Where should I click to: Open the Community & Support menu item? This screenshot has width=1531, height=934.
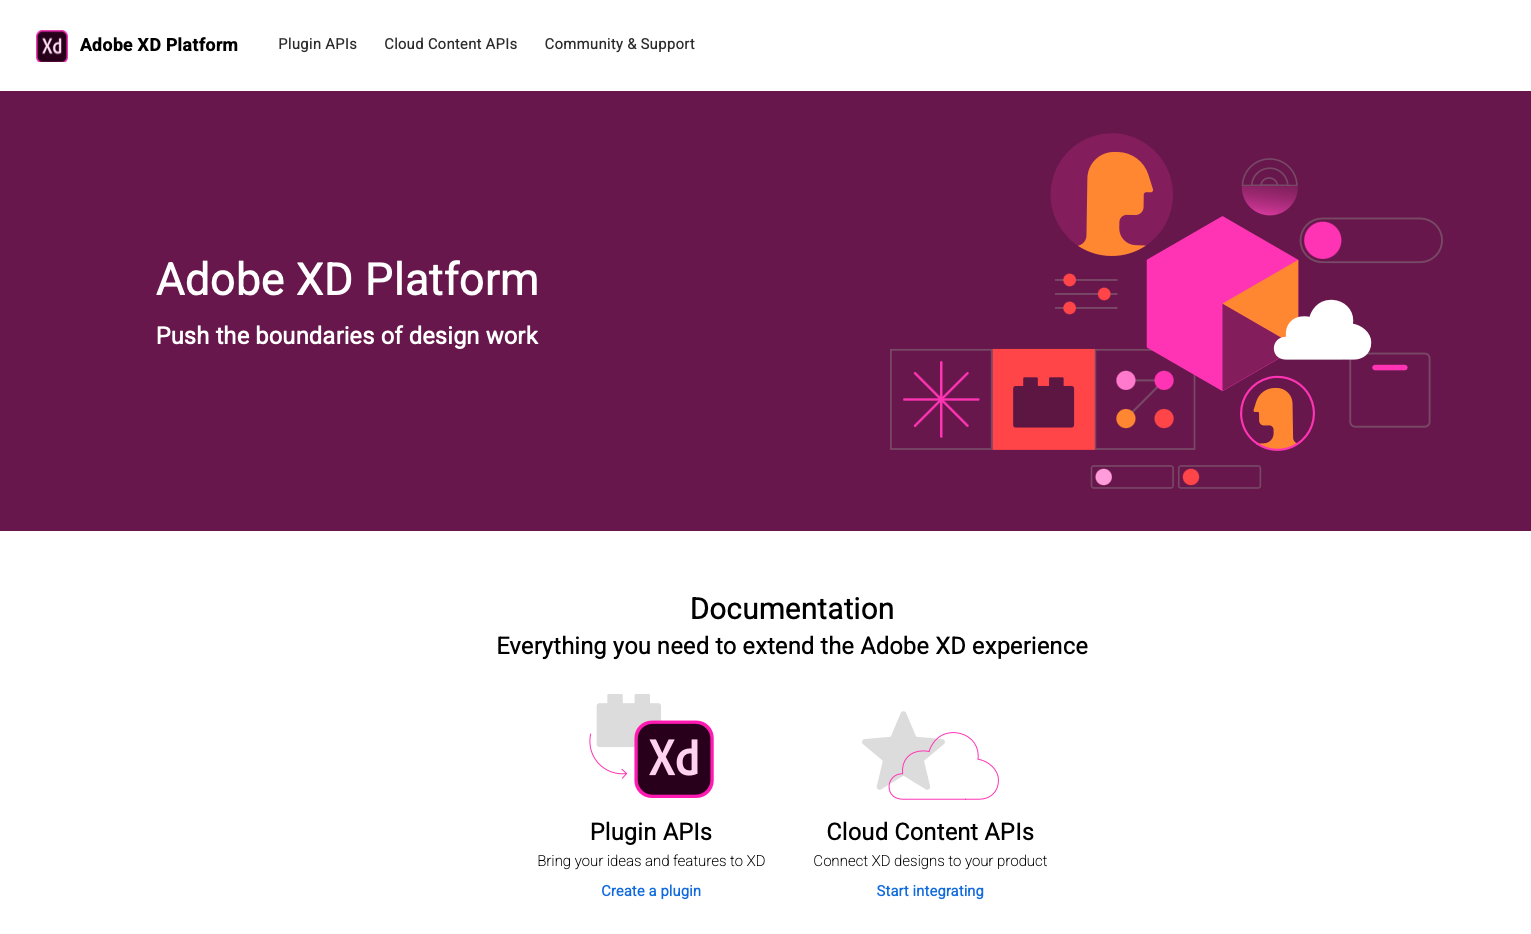pyautogui.click(x=619, y=44)
